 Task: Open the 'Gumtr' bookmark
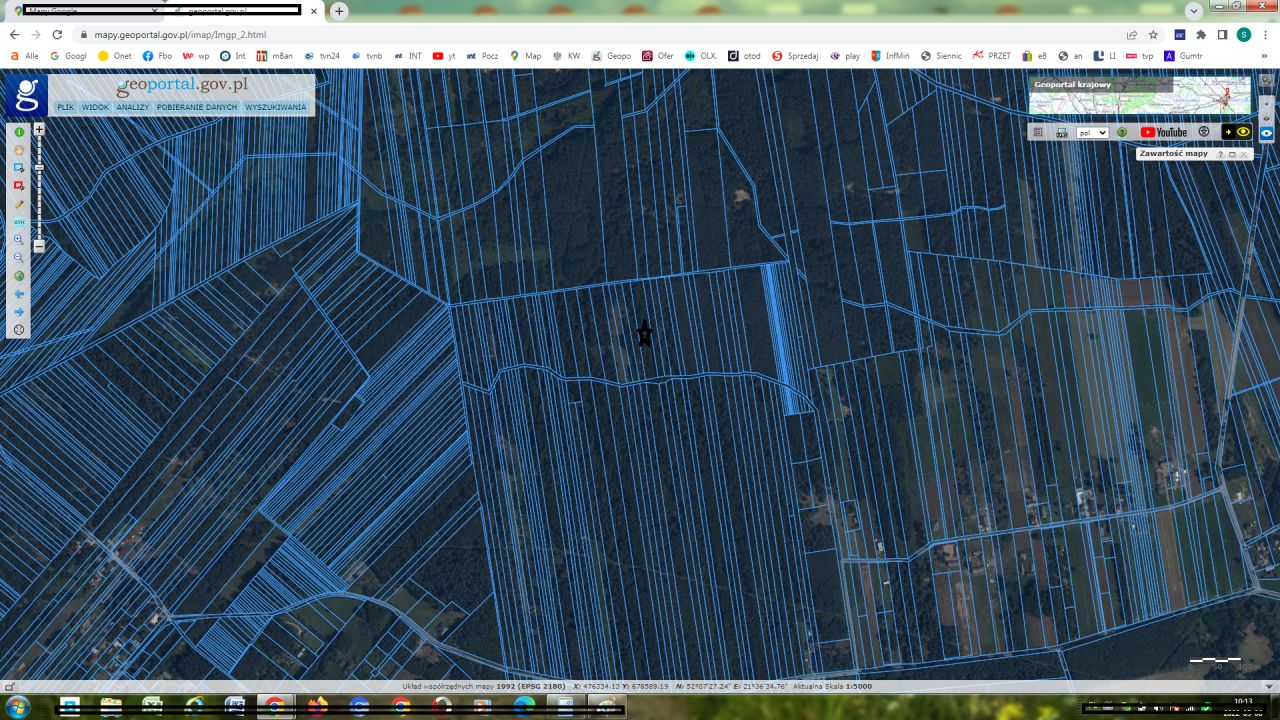[1184, 56]
